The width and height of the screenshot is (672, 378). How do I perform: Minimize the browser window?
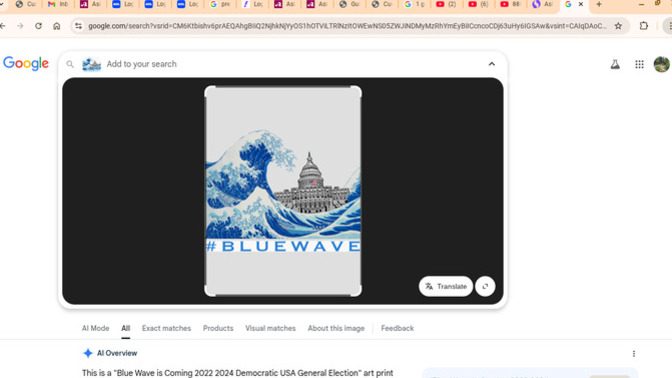[x=641, y=4]
